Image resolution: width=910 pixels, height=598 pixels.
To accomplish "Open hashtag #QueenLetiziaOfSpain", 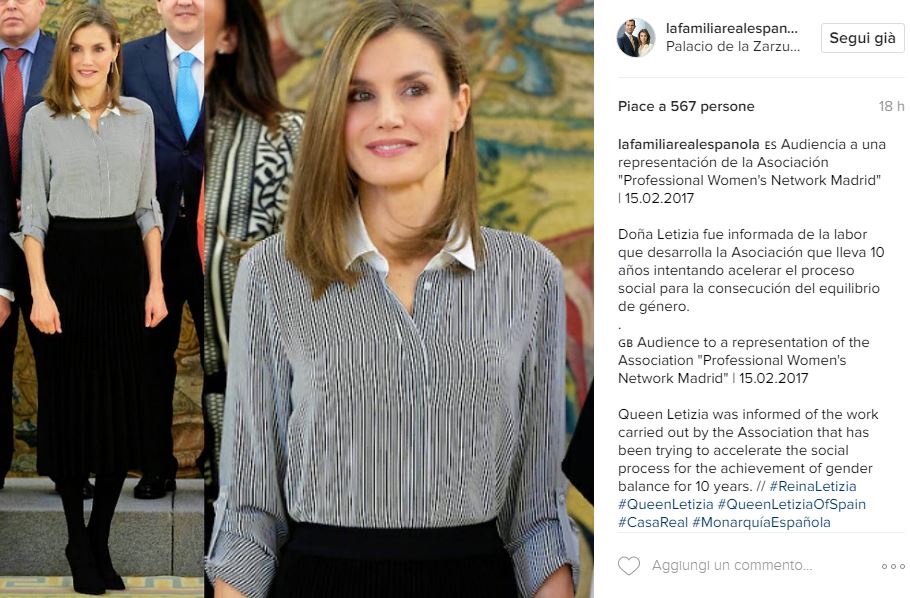I will 792,504.
